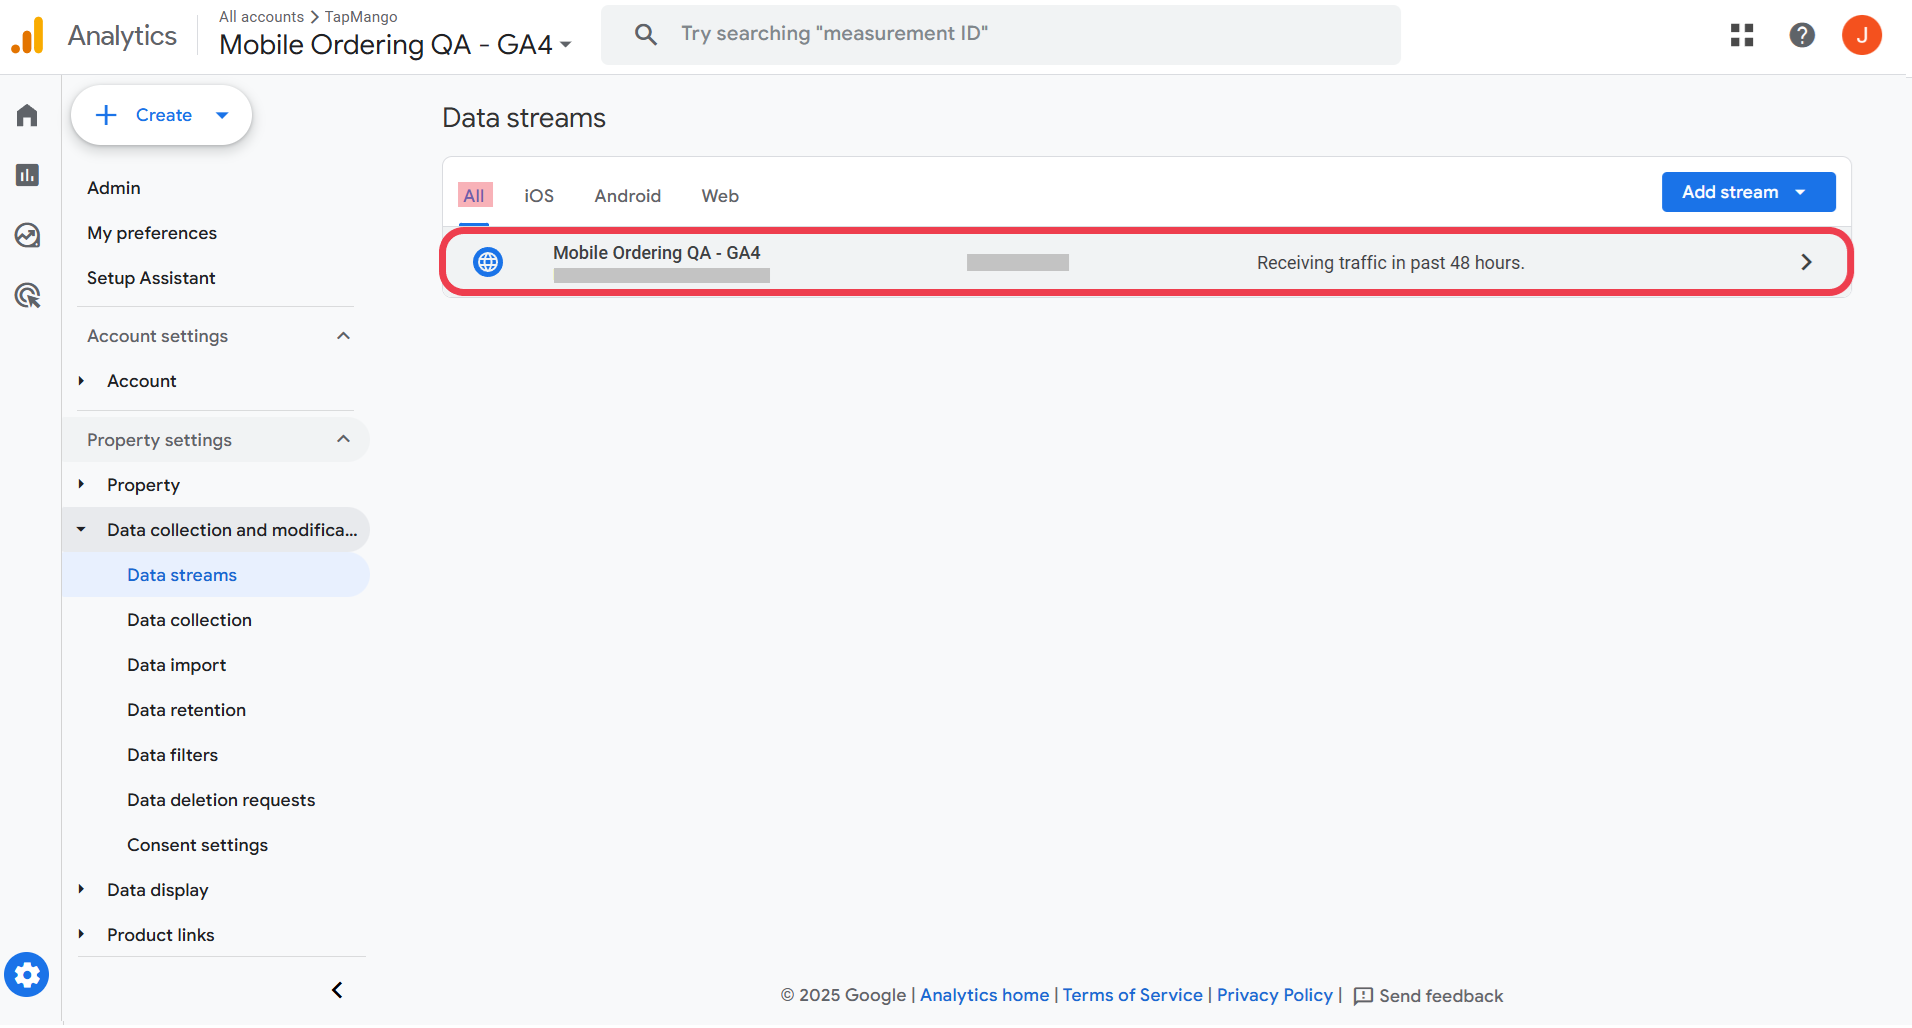The image size is (1912, 1028).
Task: Open Terms of Service link
Action: point(1133,995)
